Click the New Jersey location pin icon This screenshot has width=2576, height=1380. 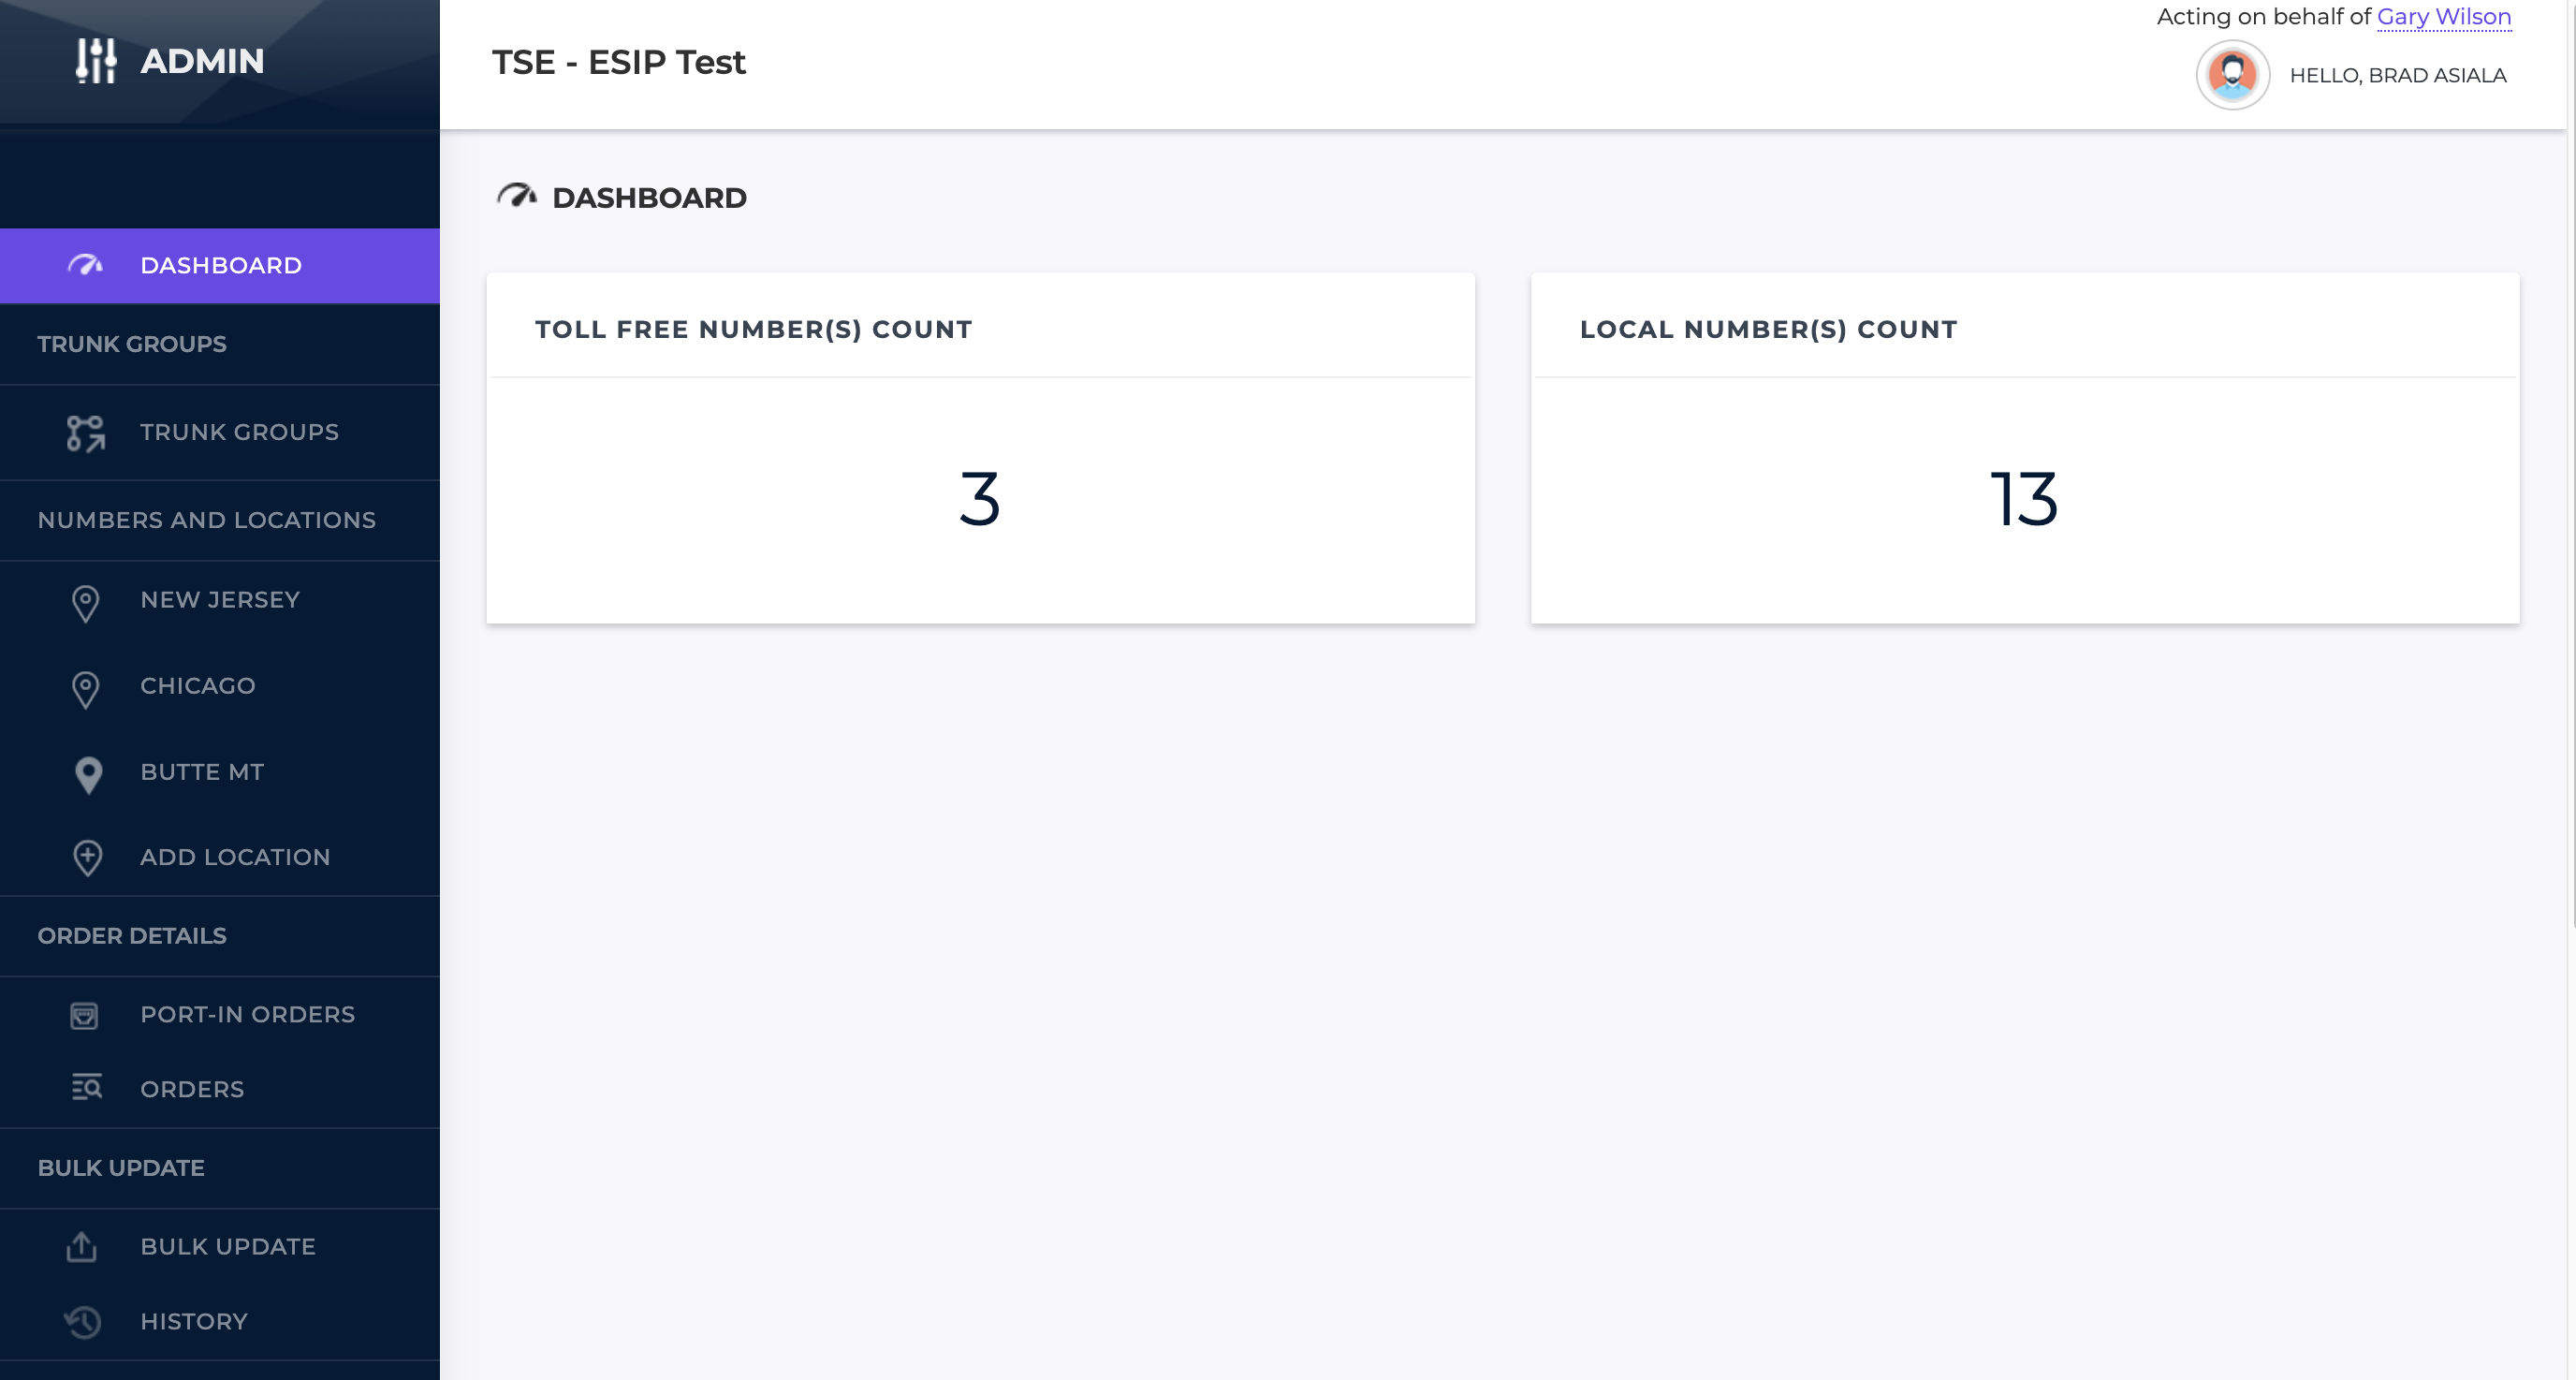86,603
